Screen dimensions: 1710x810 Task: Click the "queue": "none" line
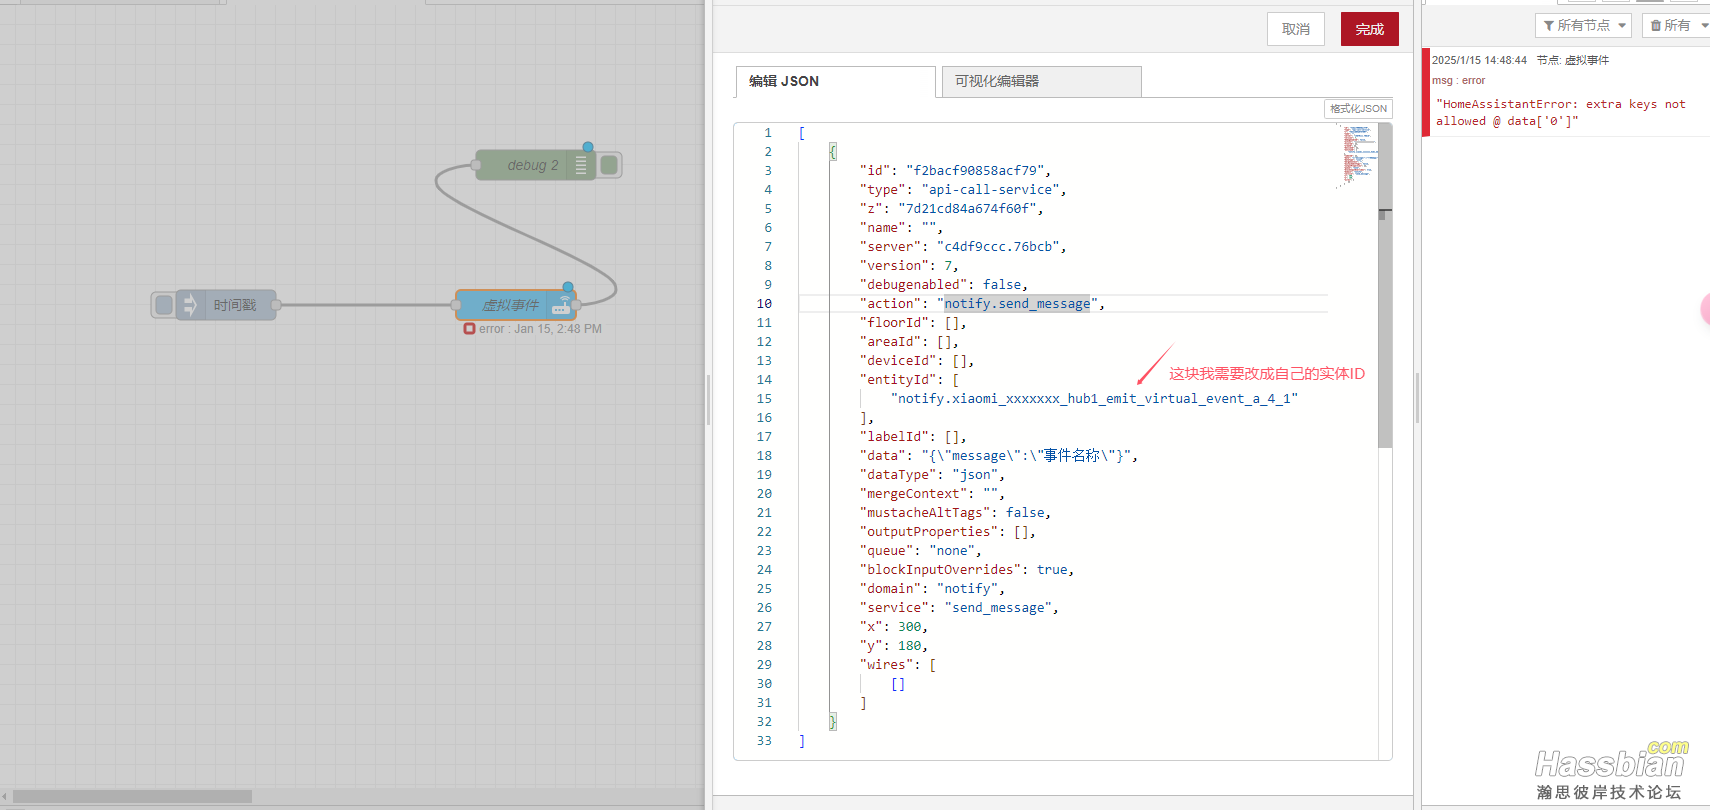tap(921, 550)
